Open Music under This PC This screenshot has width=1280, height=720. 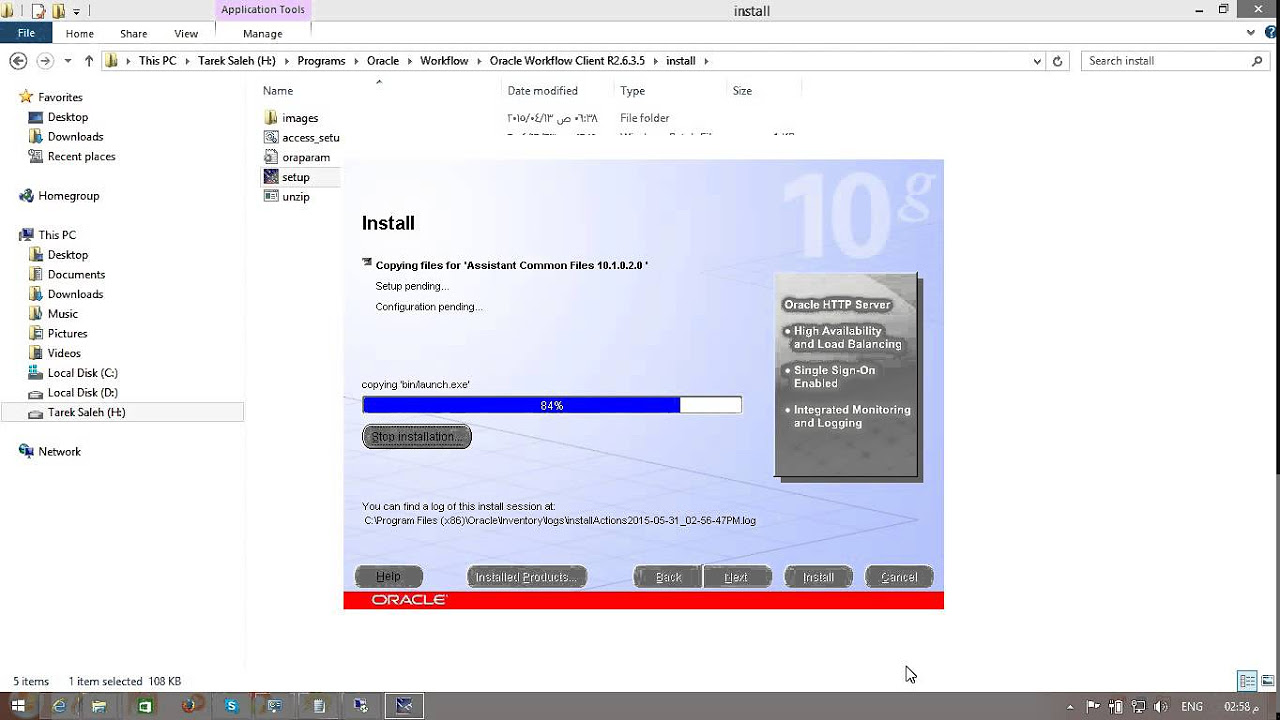(x=62, y=314)
